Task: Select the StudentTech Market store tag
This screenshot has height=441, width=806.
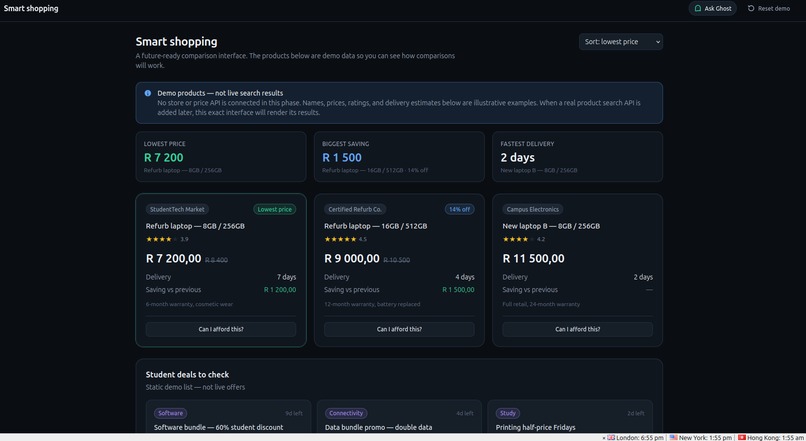Action: tap(177, 209)
